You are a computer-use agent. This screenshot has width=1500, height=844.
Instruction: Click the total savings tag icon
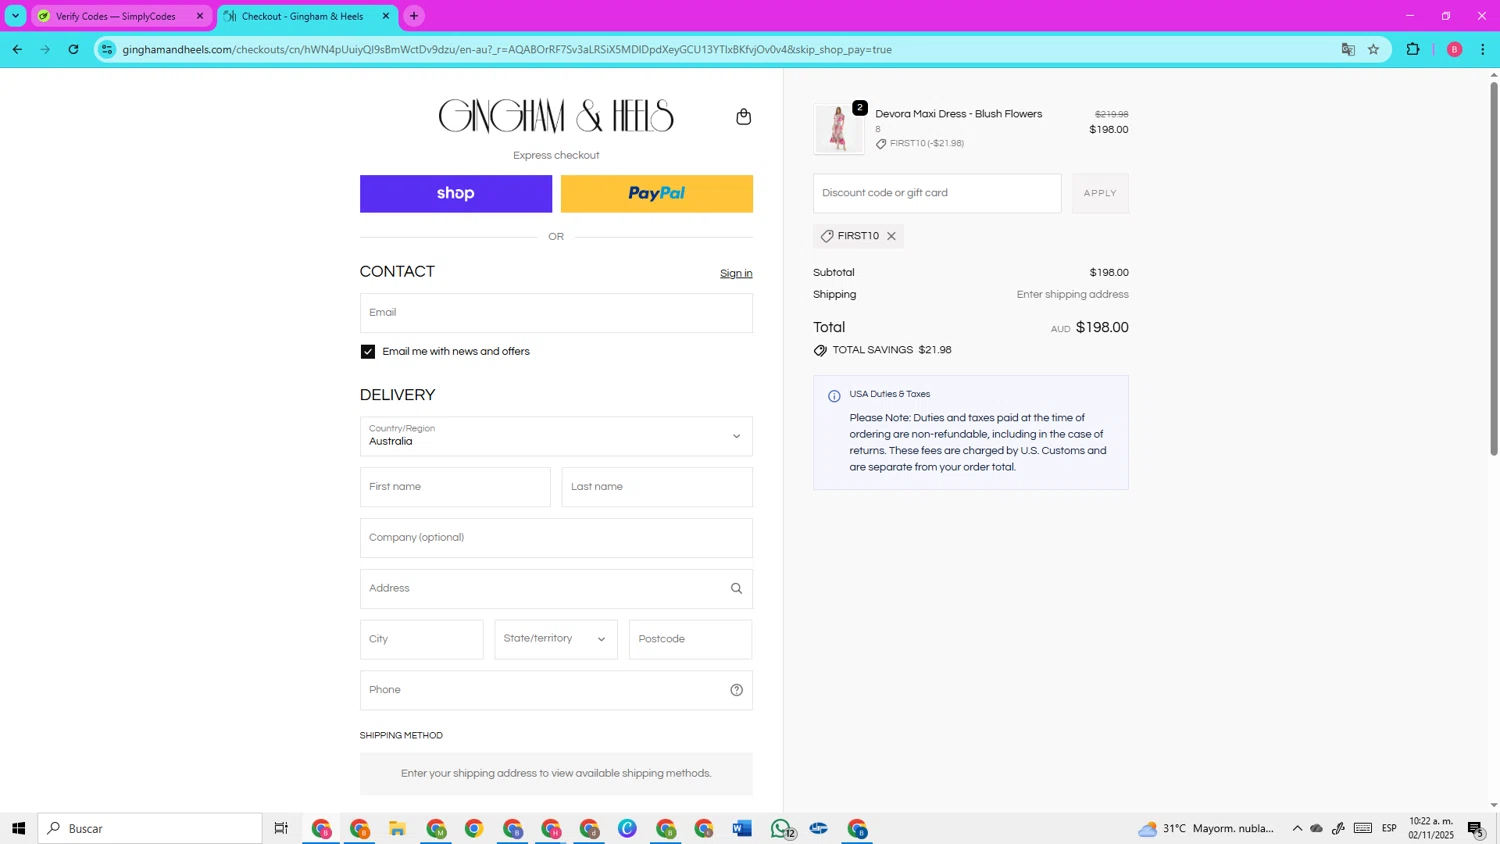point(820,351)
